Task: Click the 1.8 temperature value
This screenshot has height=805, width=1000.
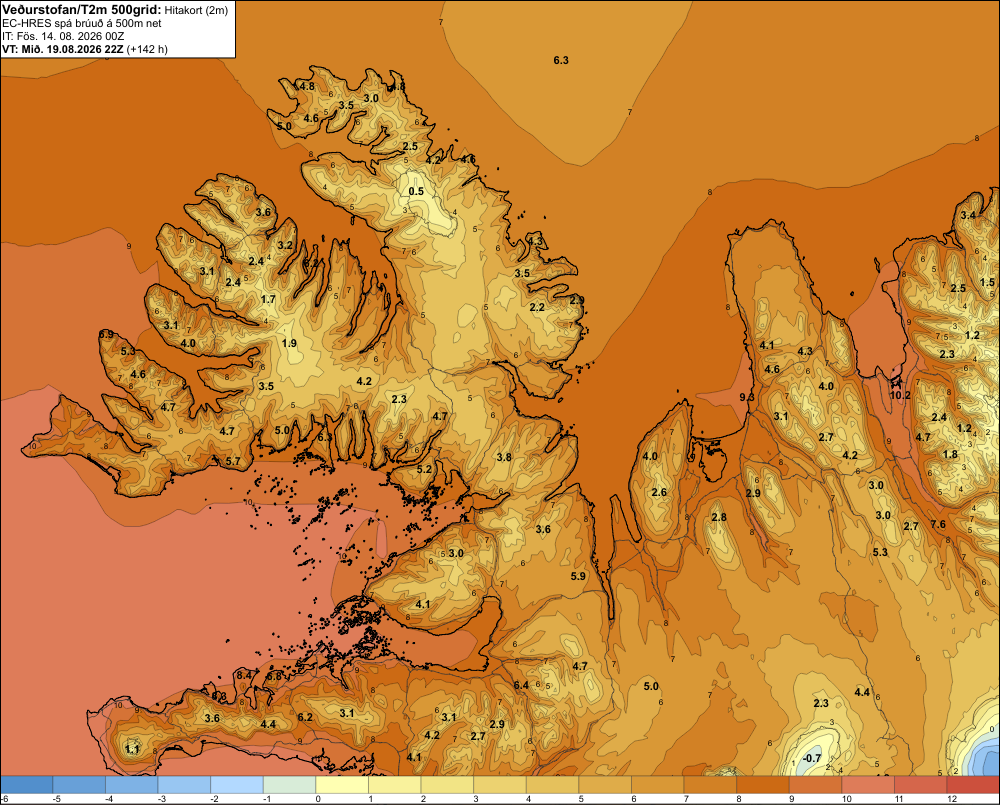Action: [x=950, y=454]
